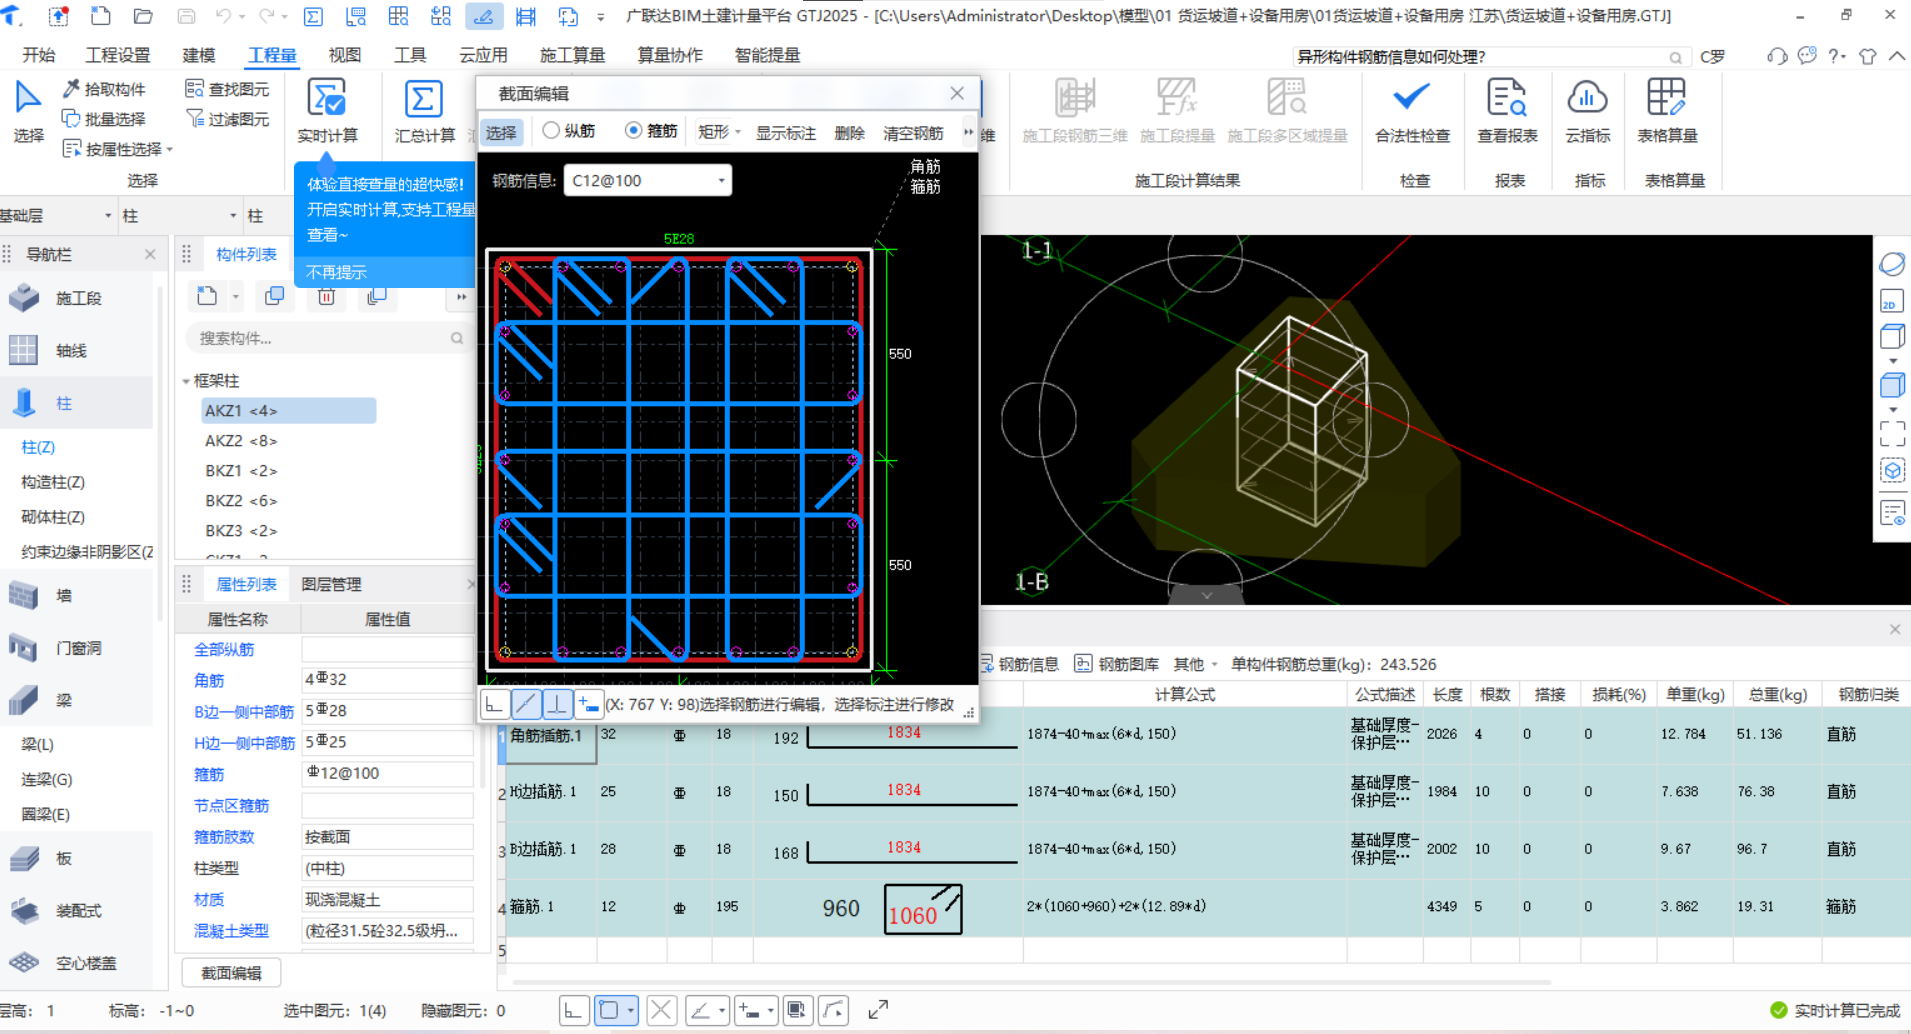The height and width of the screenshot is (1034, 1911).
Task: Click delete trash icon in 构件列表
Action: [x=326, y=296]
